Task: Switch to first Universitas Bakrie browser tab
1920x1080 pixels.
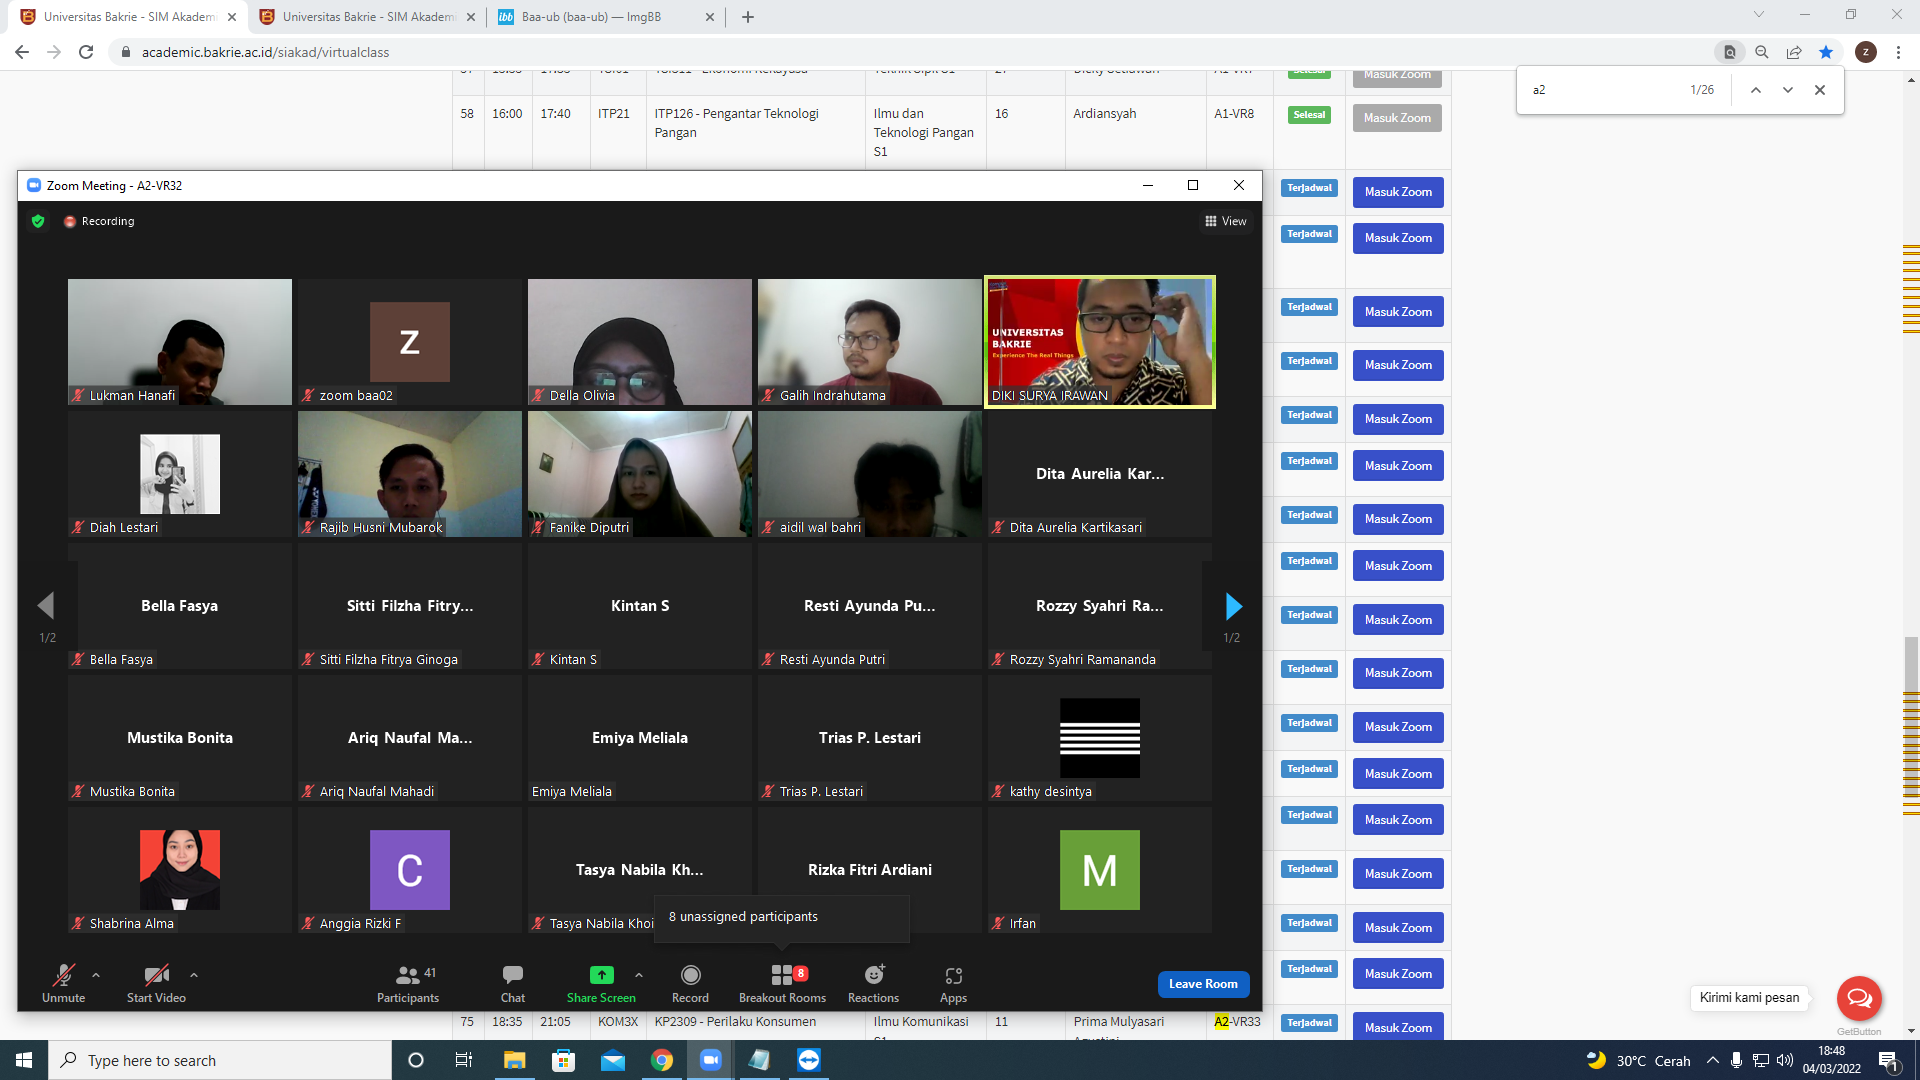Action: tap(129, 17)
